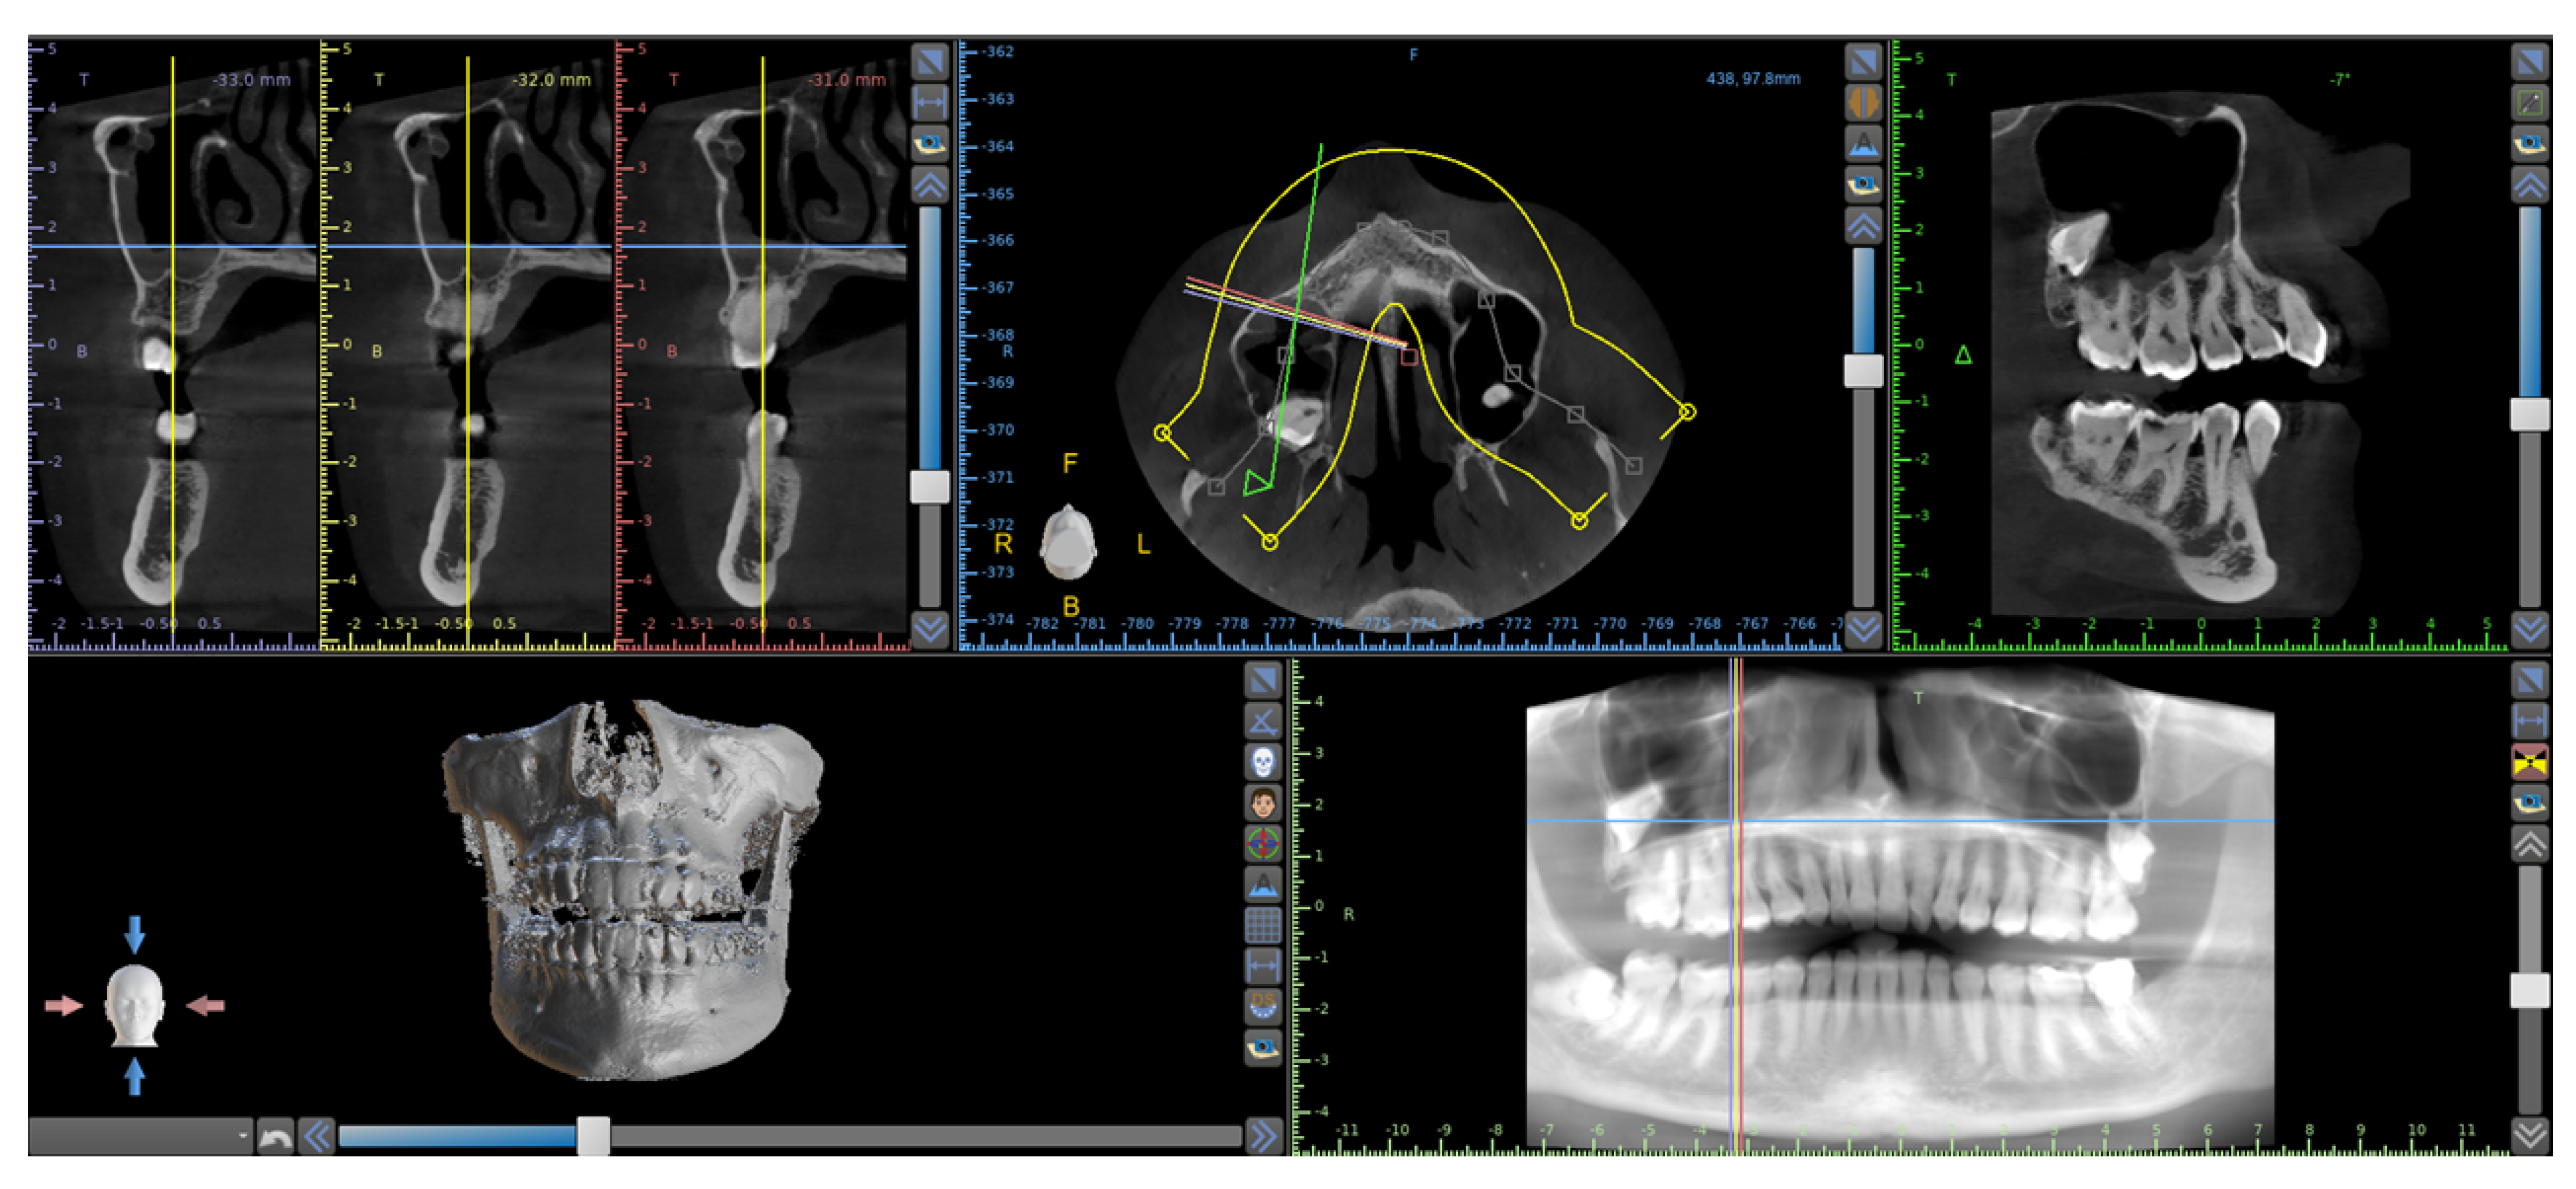Toggle eye visibility icon in cross-section panel
Screen dimensions: 2576x1189
click(x=930, y=143)
